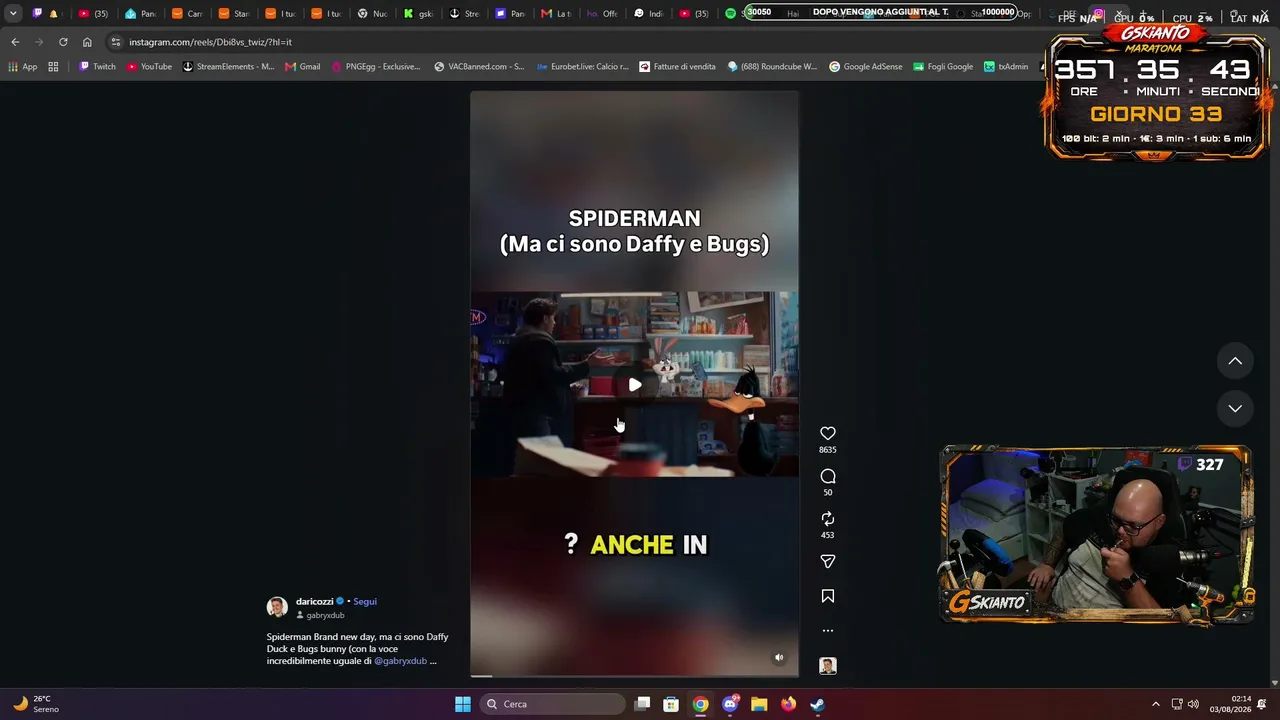Viewport: 1280px width, 720px height.
Task: Open daricozzi's profile picture
Action: pos(277,607)
